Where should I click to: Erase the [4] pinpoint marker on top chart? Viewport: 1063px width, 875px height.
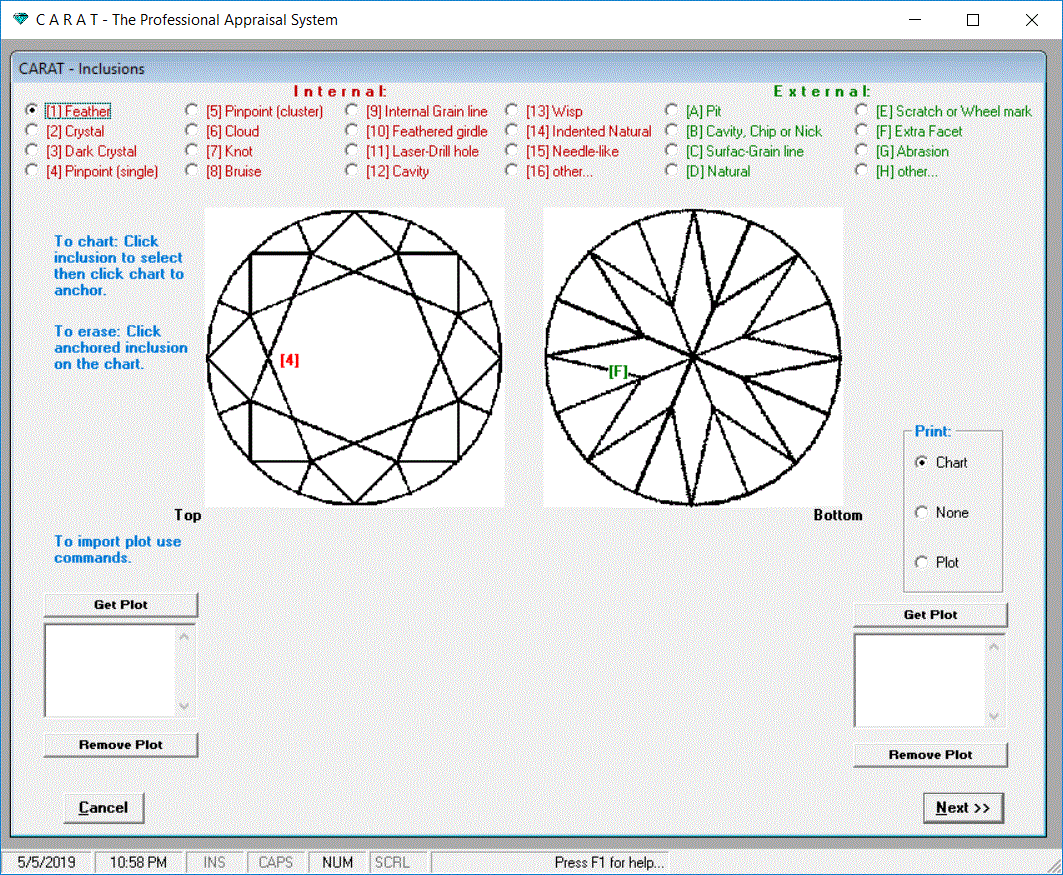pyautogui.click(x=289, y=360)
